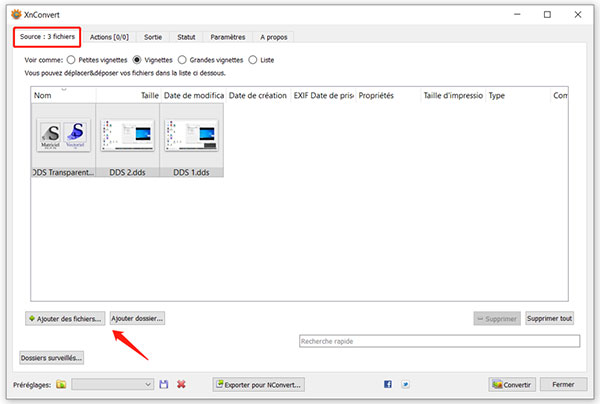Click Ajouter des fichiers button
This screenshot has width=600, height=404.
[x=65, y=318]
